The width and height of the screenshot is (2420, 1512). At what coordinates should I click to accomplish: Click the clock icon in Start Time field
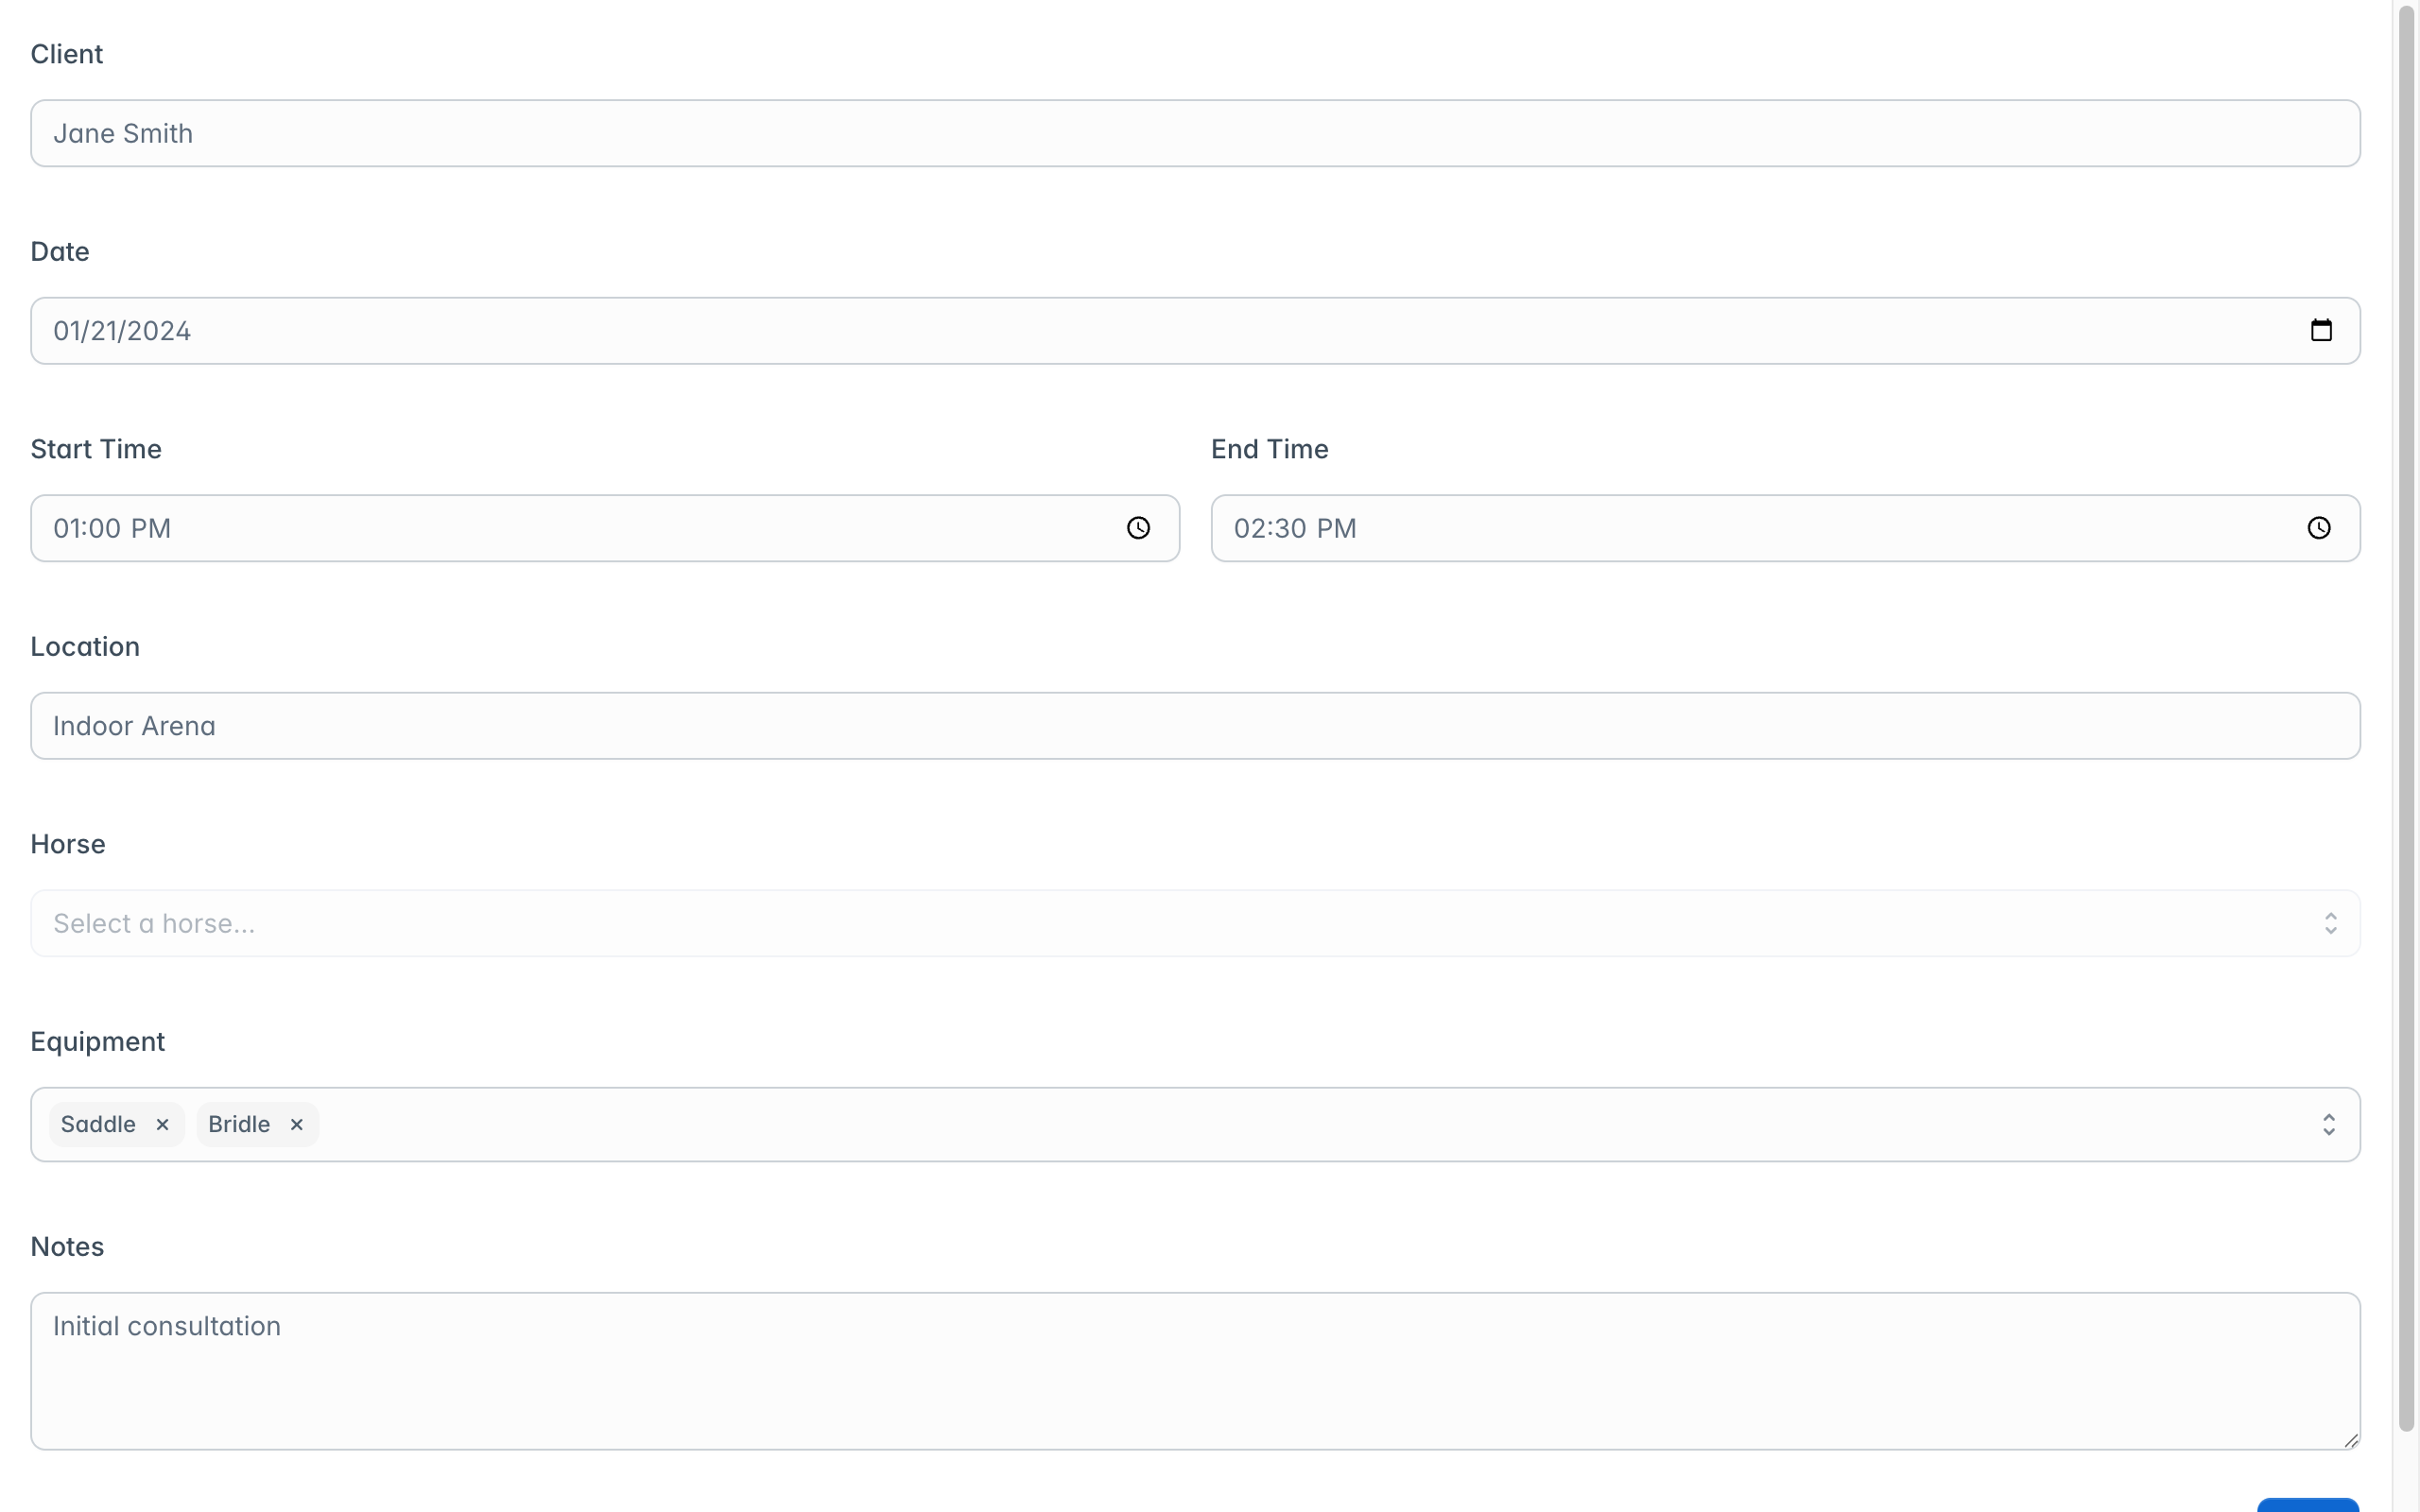(1139, 528)
